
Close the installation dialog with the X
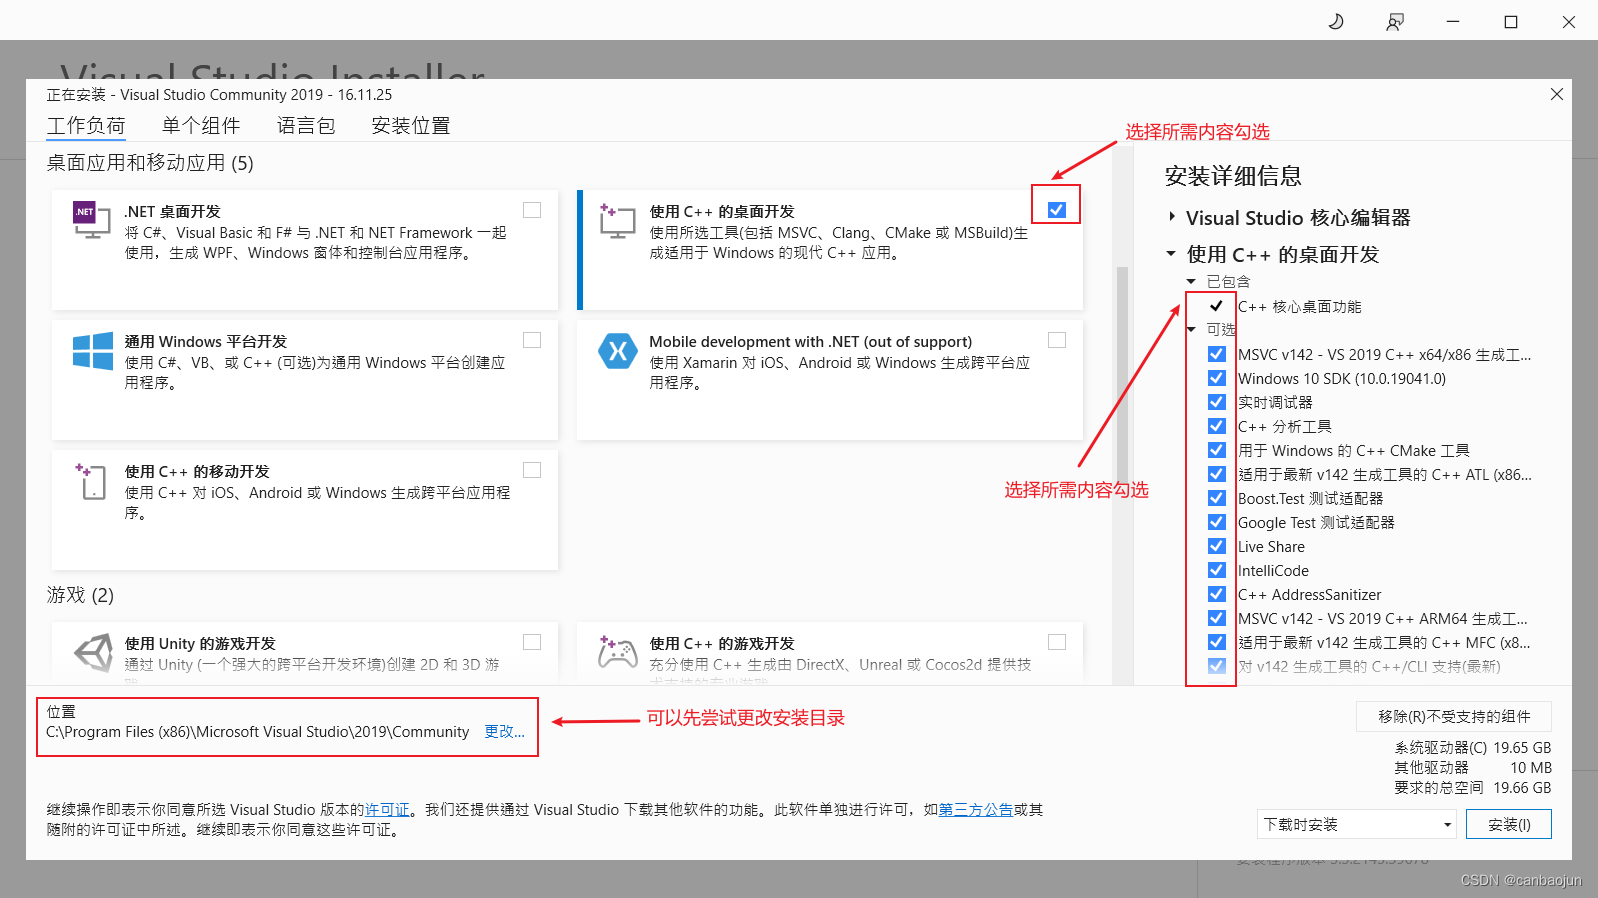click(x=1557, y=94)
